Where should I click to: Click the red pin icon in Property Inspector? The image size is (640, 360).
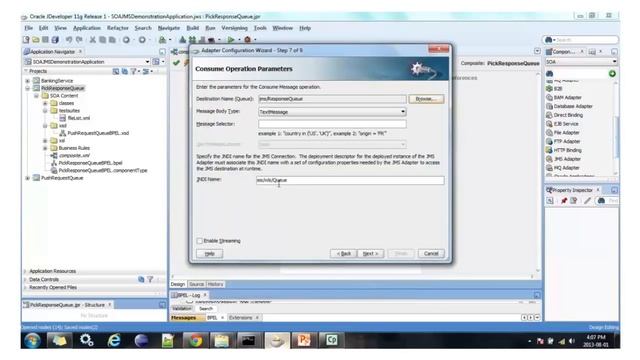click(x=564, y=200)
